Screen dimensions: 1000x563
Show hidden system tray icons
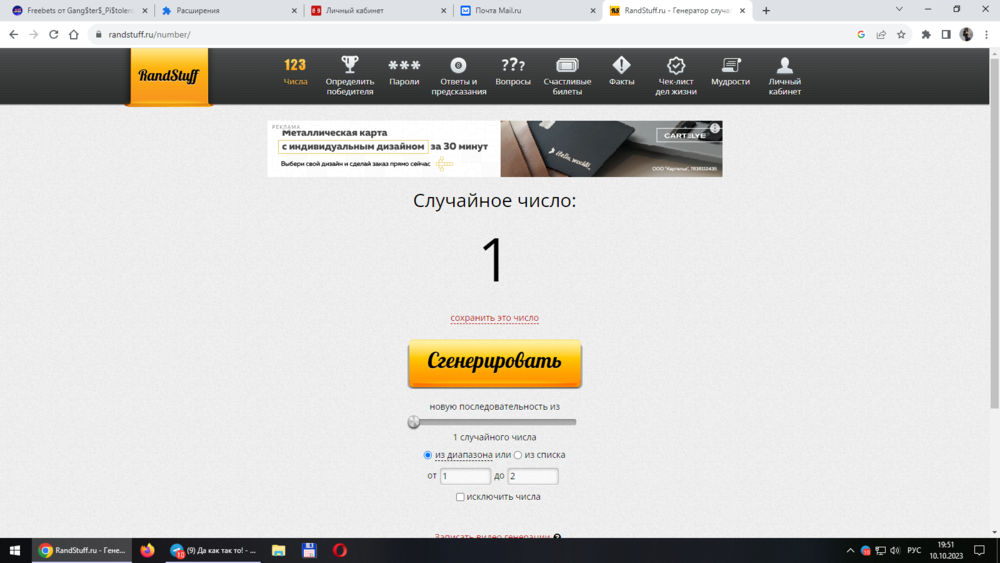click(850, 550)
